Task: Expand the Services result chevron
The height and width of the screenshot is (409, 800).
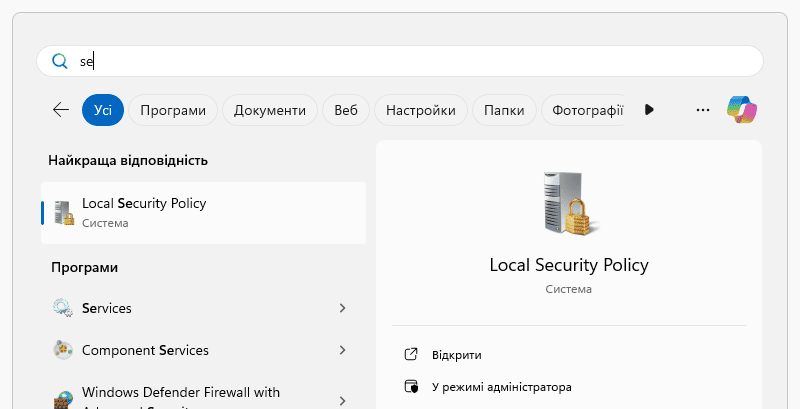Action: (342, 308)
